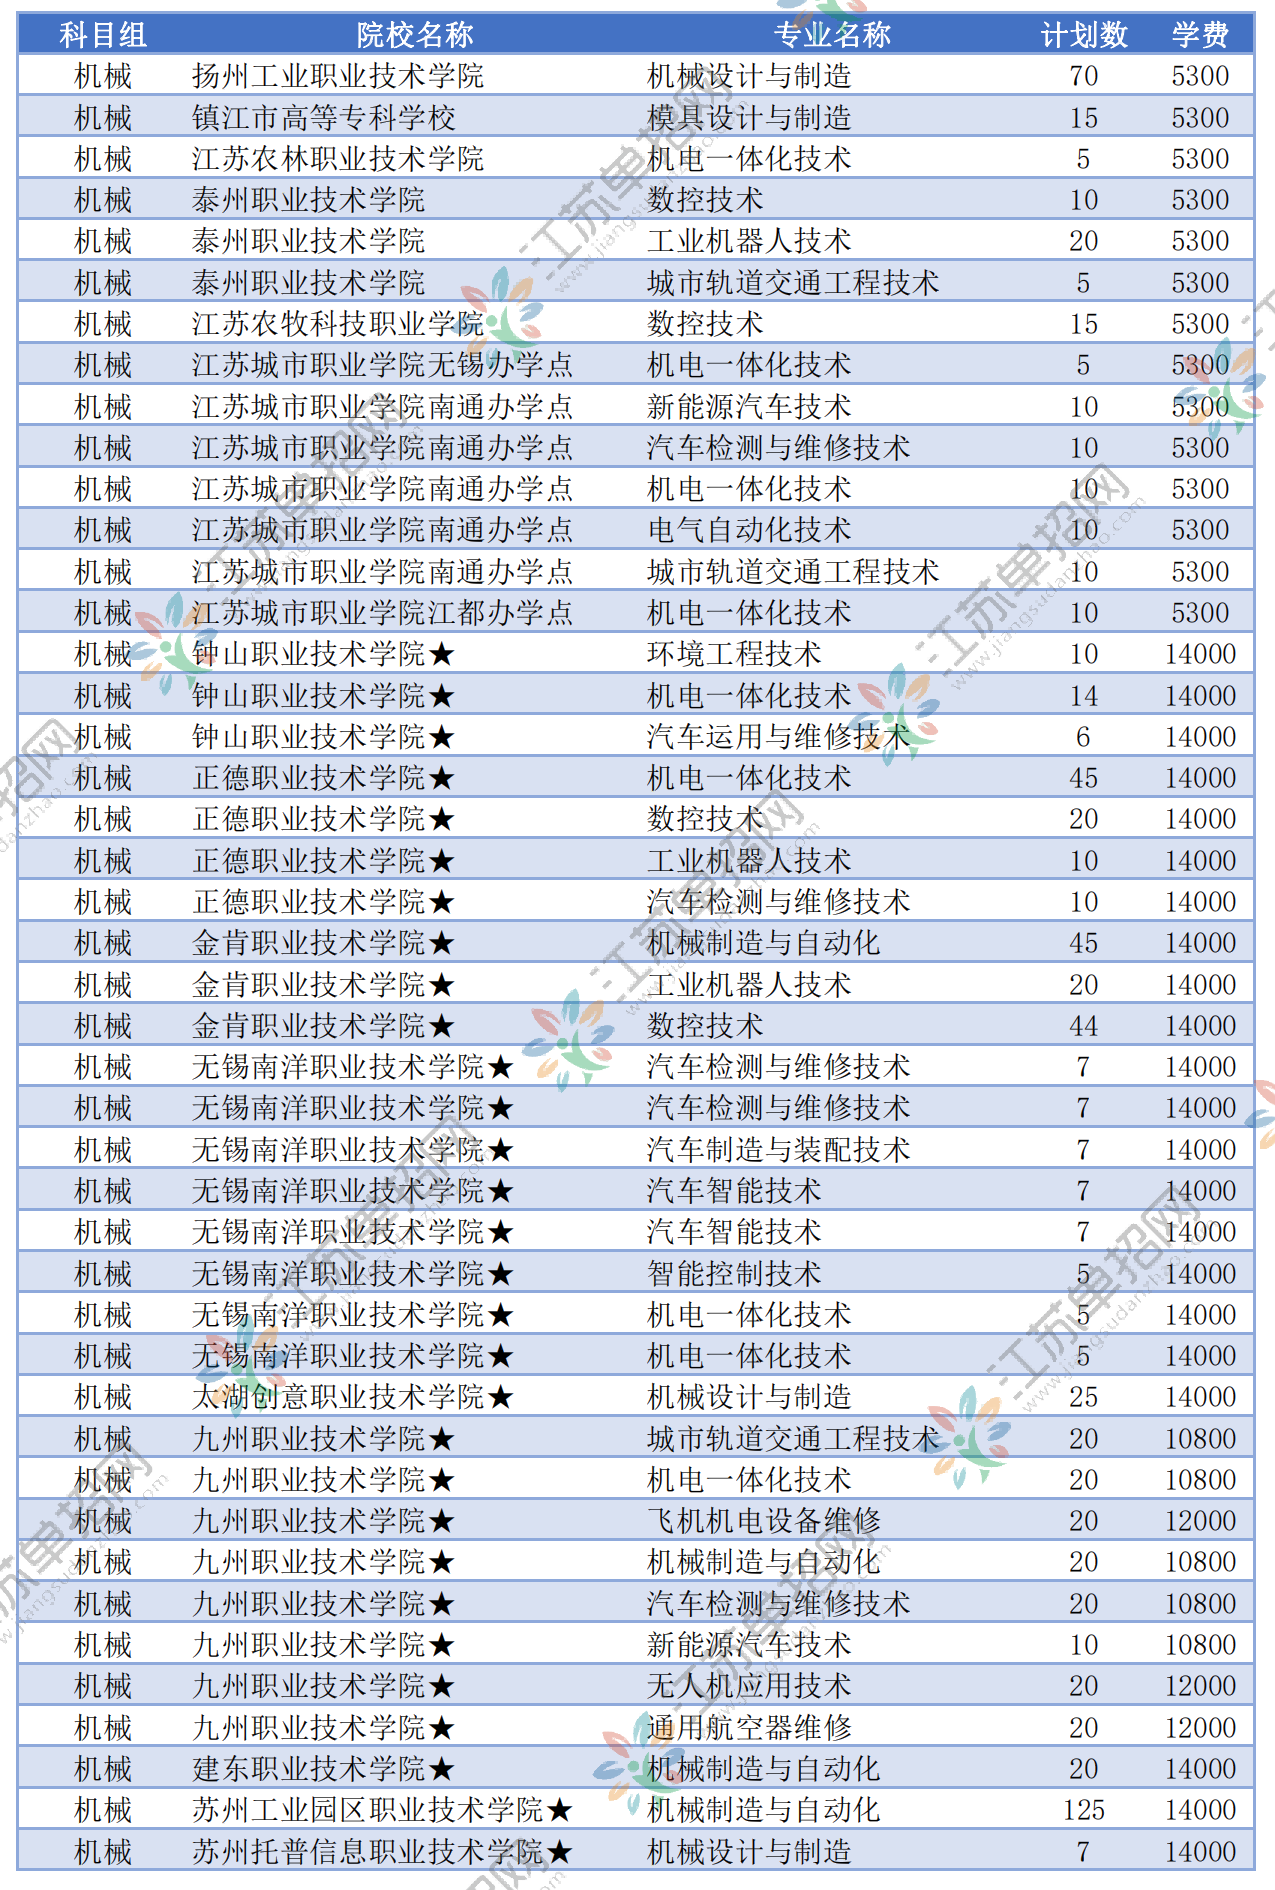Select 机械设计与制造 in 扬州工业职业技术学院 row
This screenshot has height=1890, width=1275.
749,76
